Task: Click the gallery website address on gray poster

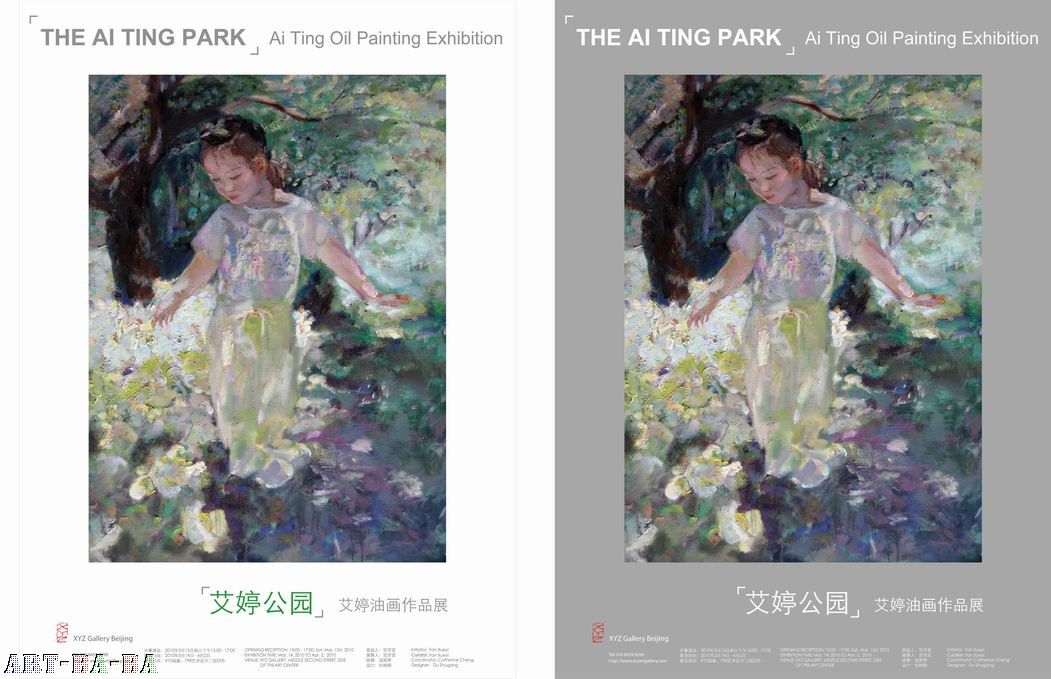Action: click(637, 661)
